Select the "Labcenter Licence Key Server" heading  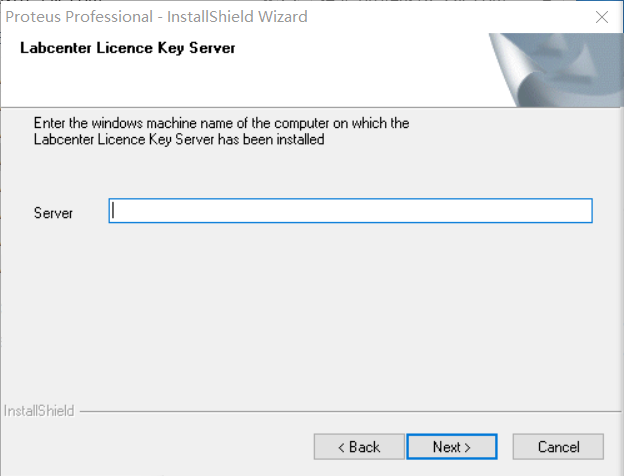tap(127, 48)
